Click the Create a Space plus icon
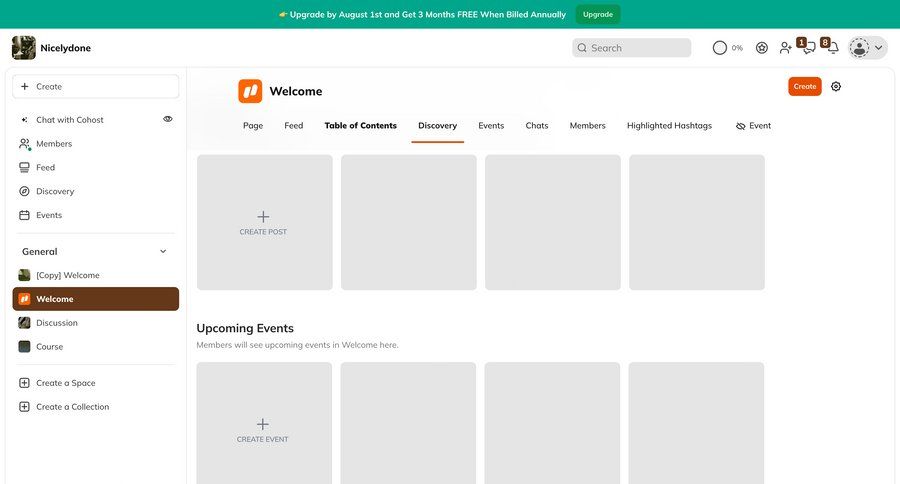This screenshot has width=900, height=484. [x=24, y=383]
